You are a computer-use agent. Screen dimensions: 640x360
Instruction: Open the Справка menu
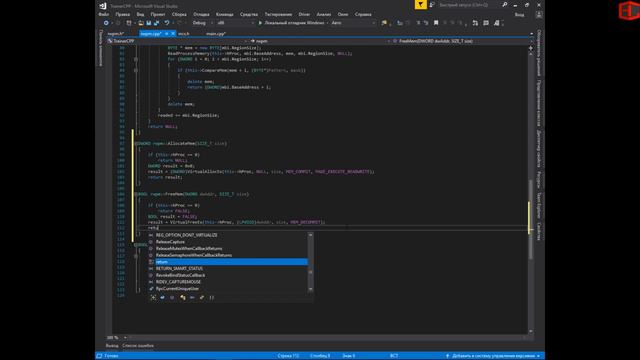(x=363, y=14)
